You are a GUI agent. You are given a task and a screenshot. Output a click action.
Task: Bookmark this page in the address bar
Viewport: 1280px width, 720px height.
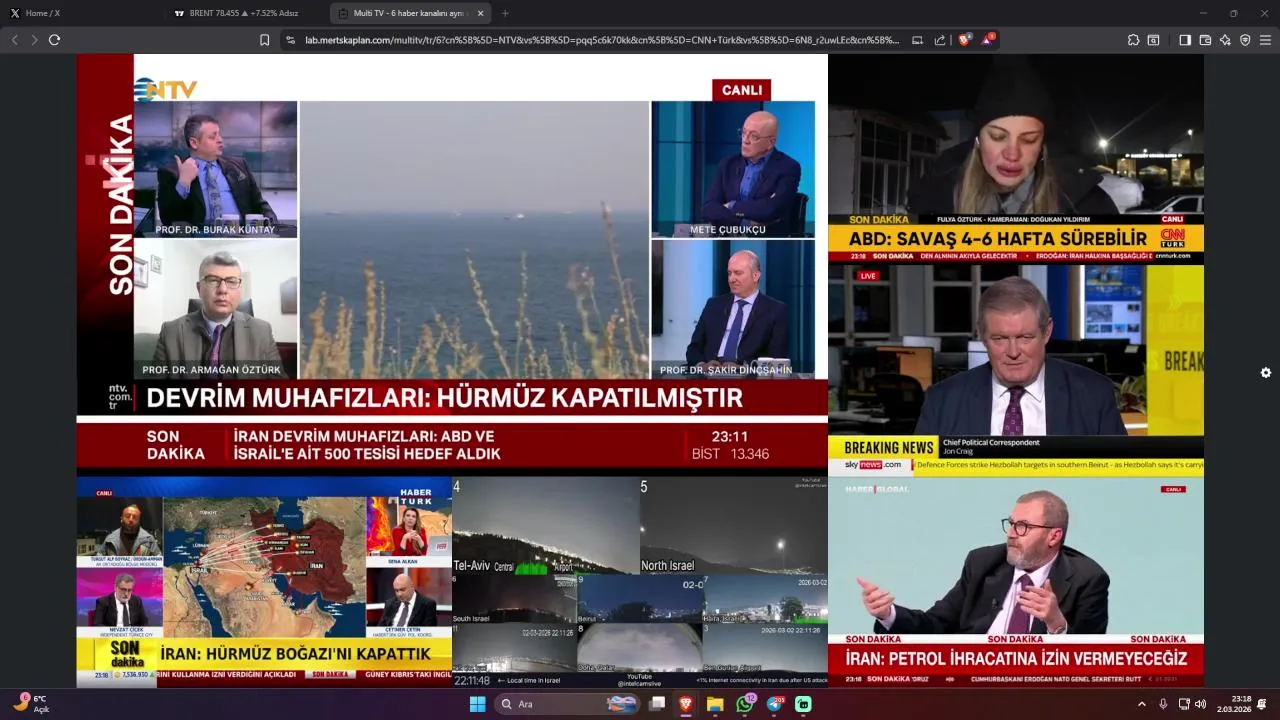264,40
